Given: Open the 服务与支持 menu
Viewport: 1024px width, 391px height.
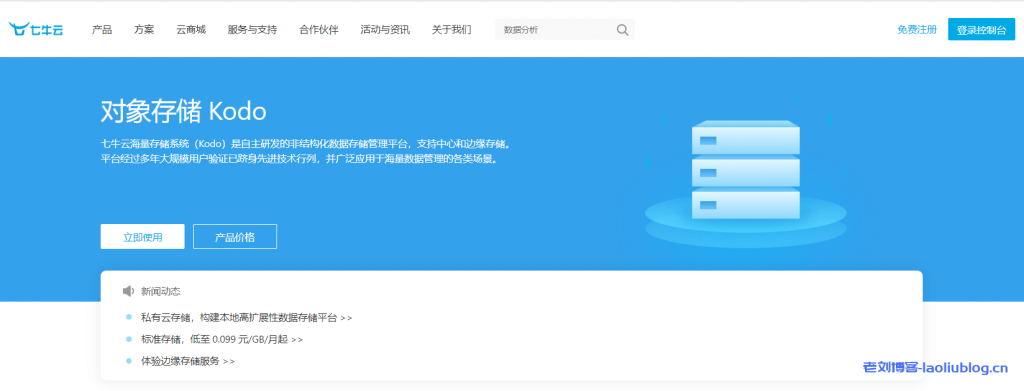Looking at the screenshot, I should [252, 29].
